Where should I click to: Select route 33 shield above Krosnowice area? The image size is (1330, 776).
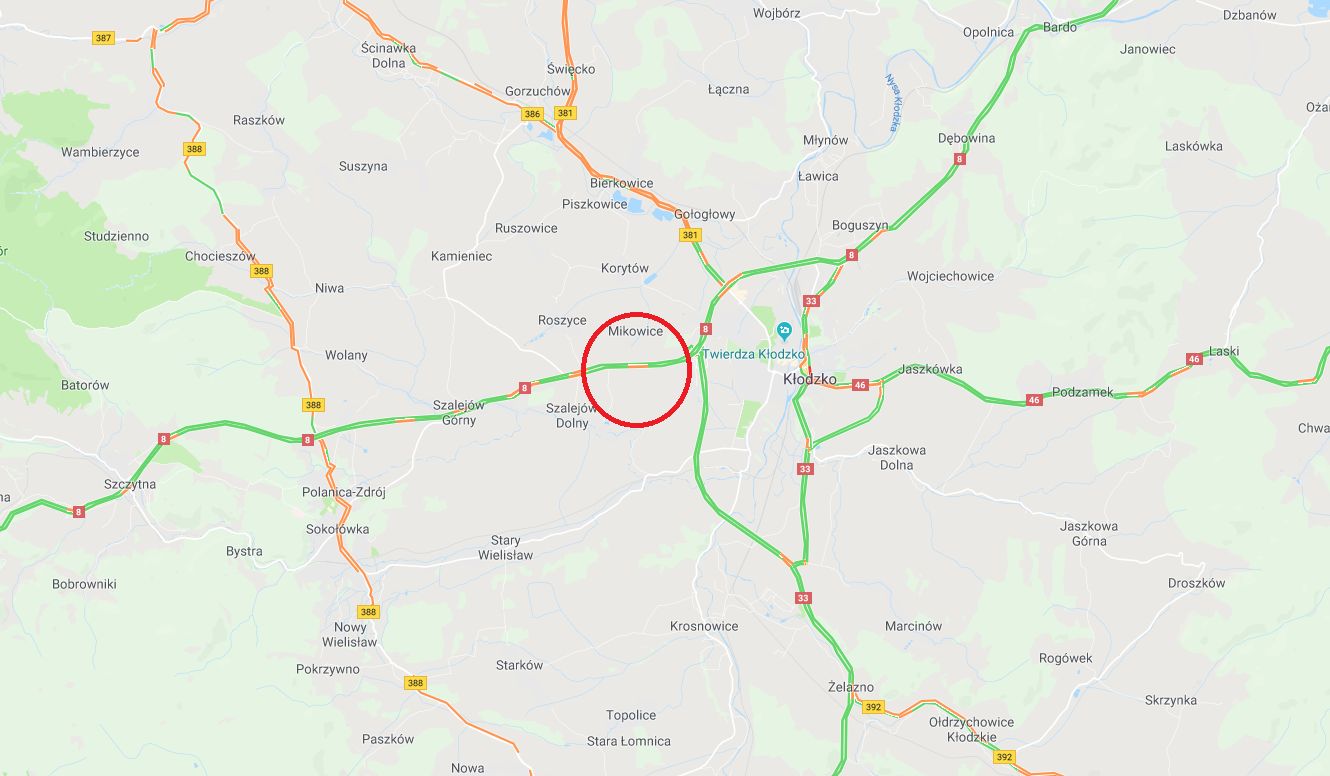(804, 598)
